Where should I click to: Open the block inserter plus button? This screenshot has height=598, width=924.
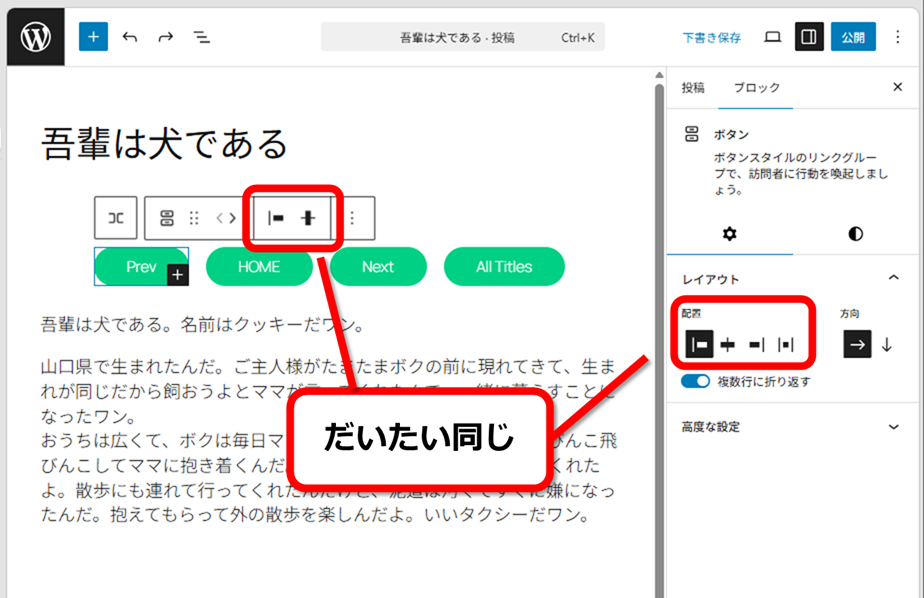pyautogui.click(x=93, y=37)
